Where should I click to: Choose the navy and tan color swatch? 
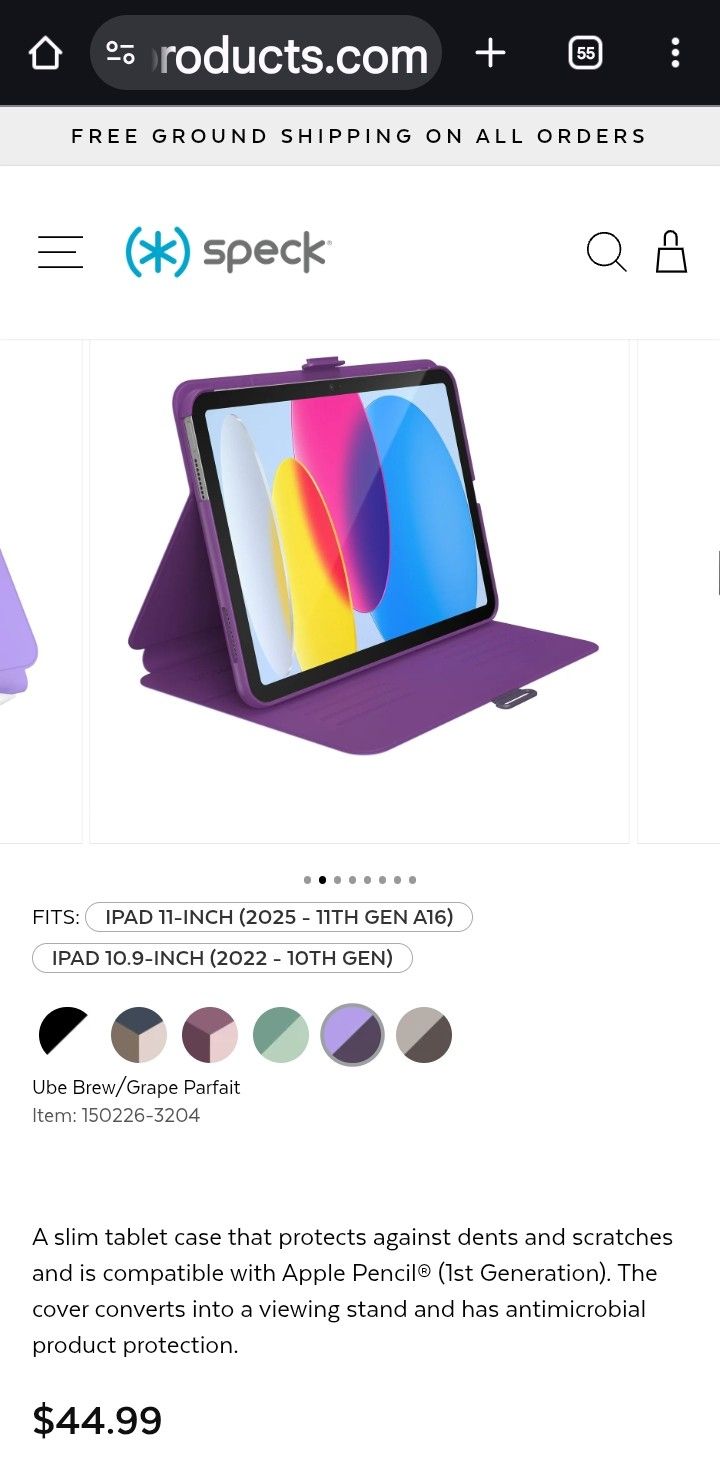click(138, 1035)
